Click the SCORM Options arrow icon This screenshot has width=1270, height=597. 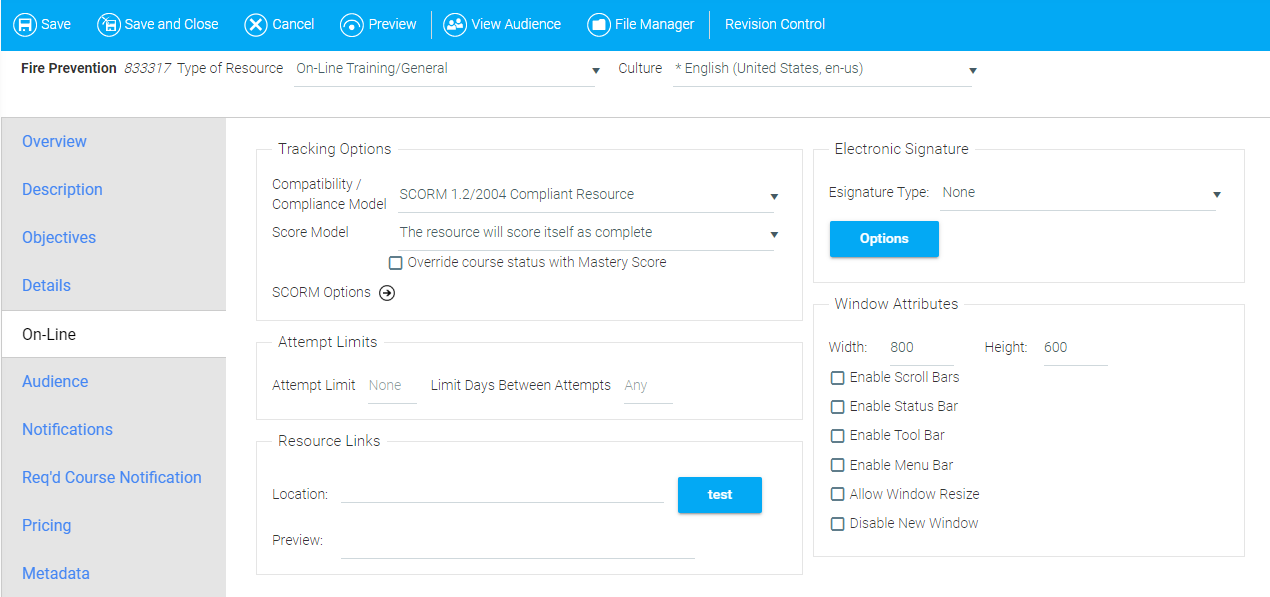pos(387,293)
